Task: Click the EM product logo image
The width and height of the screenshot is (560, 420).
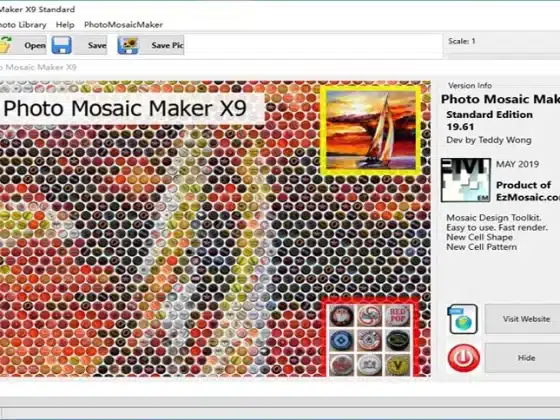Action: pyautogui.click(x=466, y=180)
